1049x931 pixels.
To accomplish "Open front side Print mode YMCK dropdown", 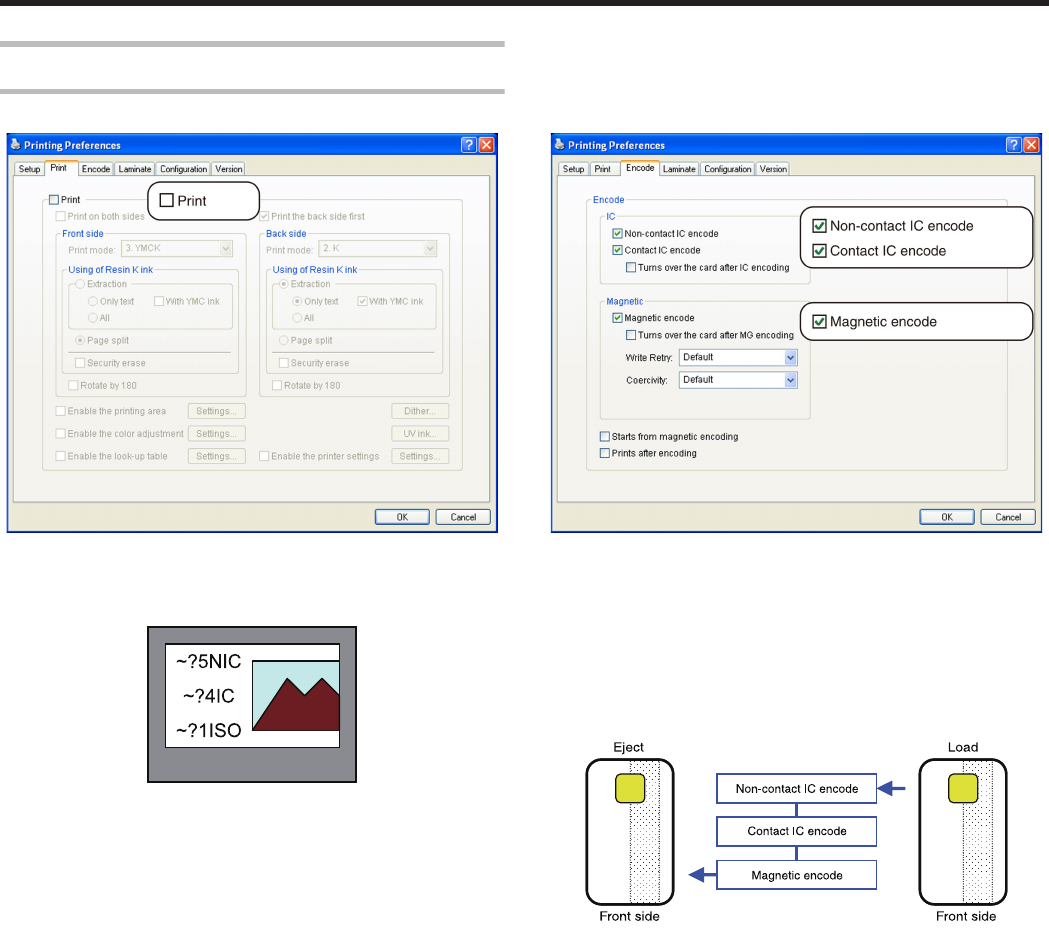I will point(177,248).
